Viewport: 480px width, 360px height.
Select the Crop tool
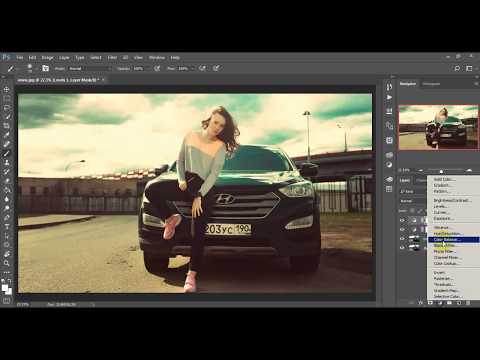[x=6, y=126]
